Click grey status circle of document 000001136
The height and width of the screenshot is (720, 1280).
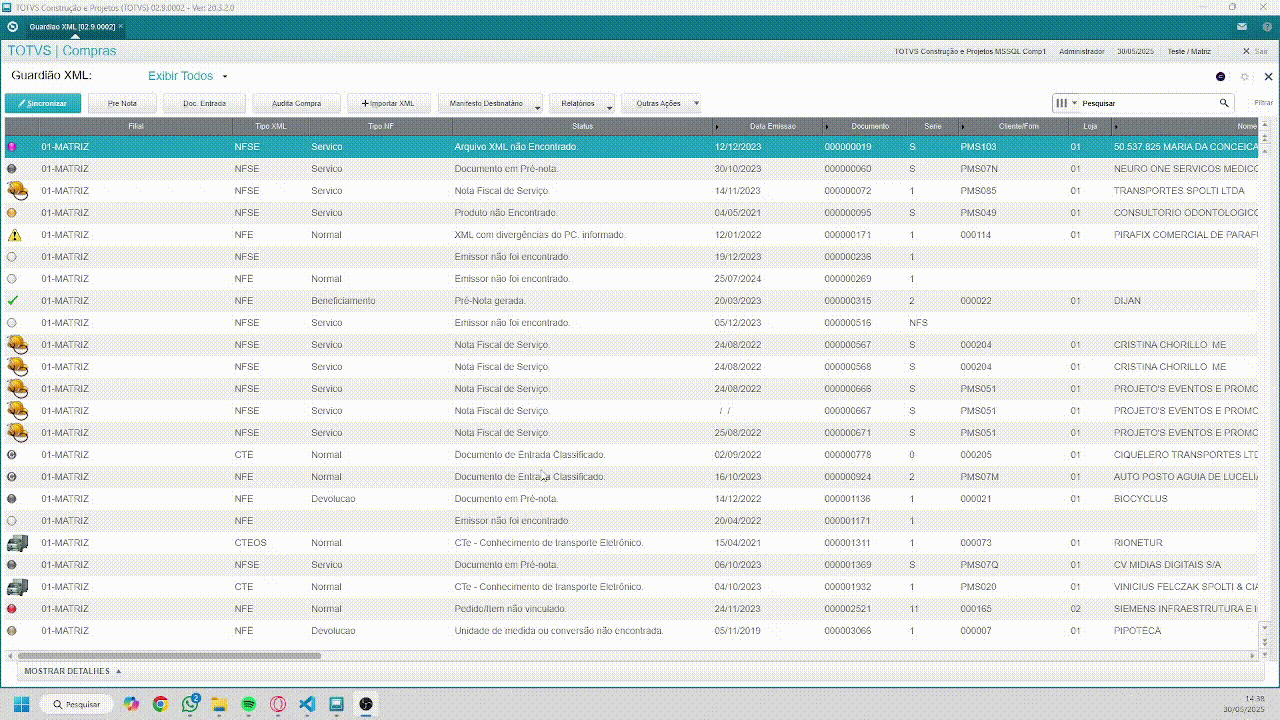pyautogui.click(x=12, y=499)
